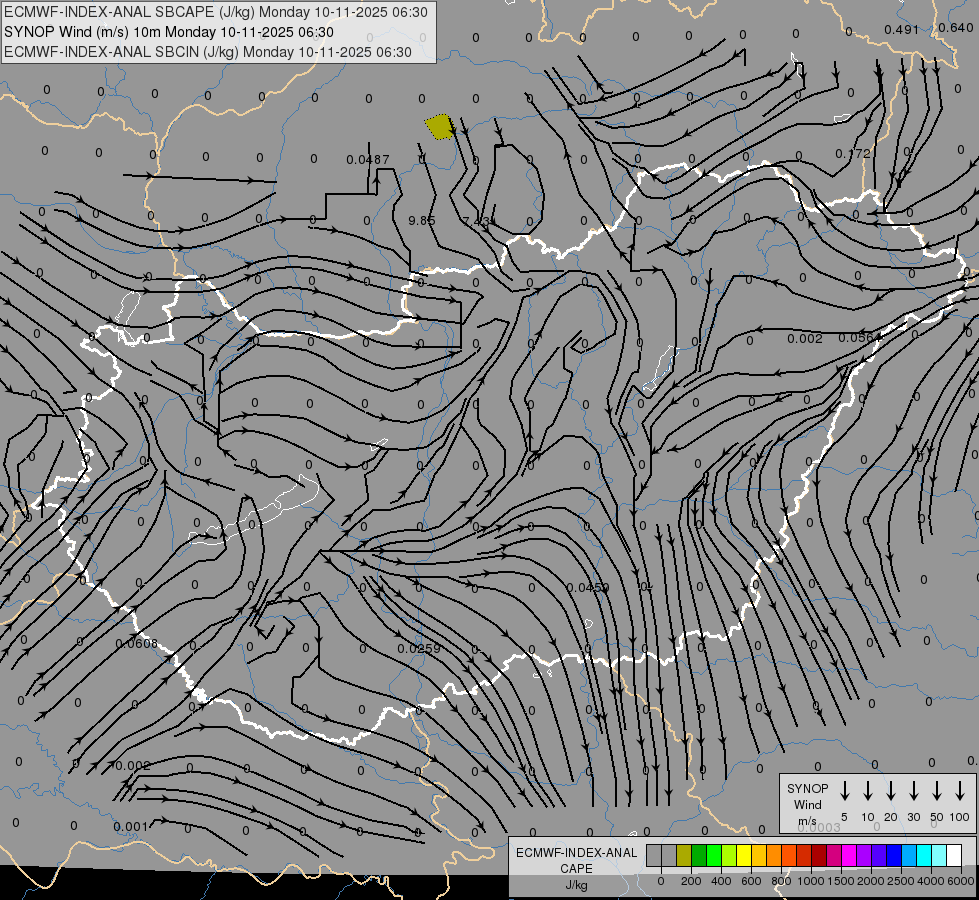Screen dimensions: 979x900
Task: Click the 400 tick label on the color bar
Action: click(x=721, y=881)
